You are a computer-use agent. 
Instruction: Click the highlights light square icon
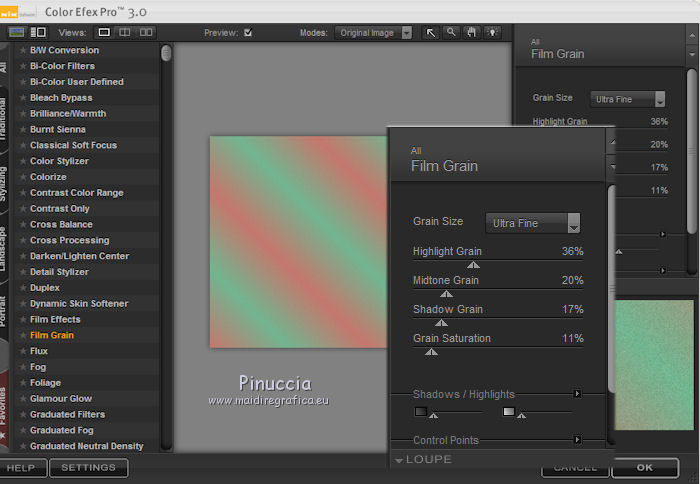(508, 411)
